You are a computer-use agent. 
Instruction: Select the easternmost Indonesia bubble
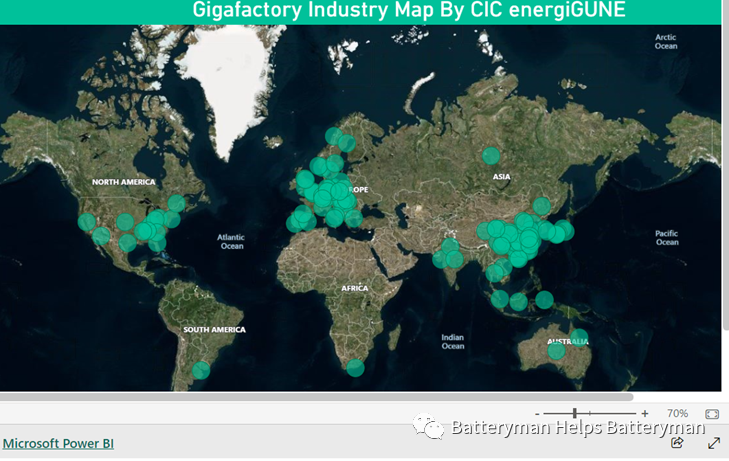(x=544, y=300)
